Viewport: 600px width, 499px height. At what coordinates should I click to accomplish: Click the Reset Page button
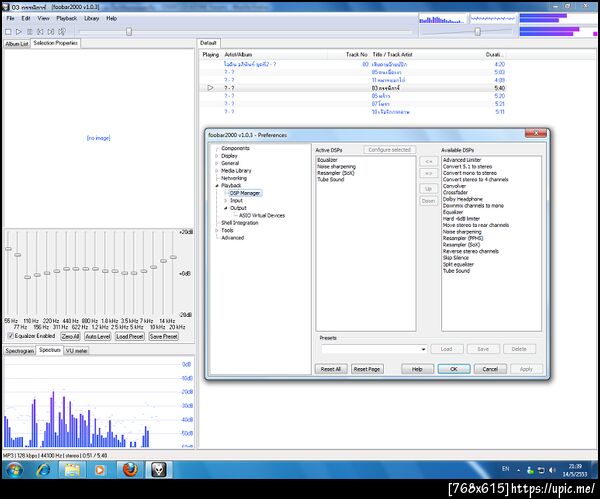[367, 369]
